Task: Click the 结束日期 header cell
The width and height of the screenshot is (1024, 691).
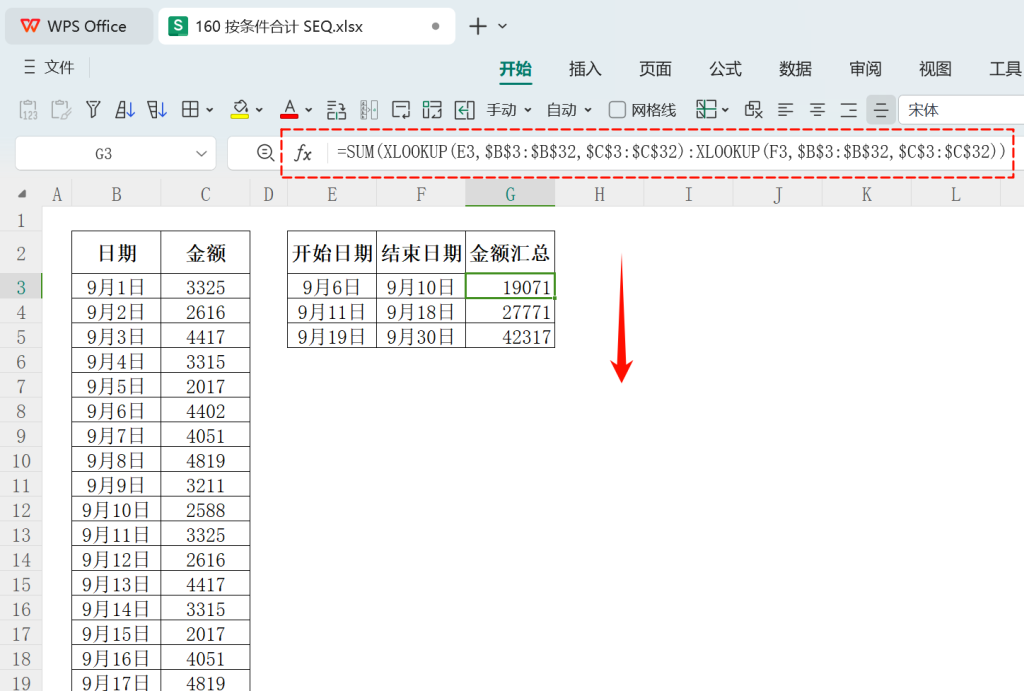Action: click(x=421, y=252)
